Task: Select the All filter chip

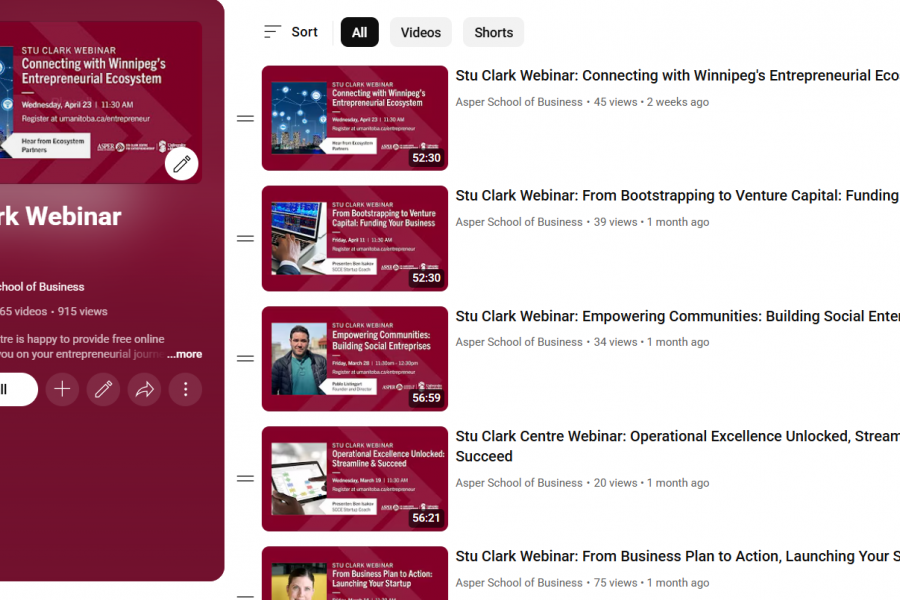Action: [x=359, y=32]
